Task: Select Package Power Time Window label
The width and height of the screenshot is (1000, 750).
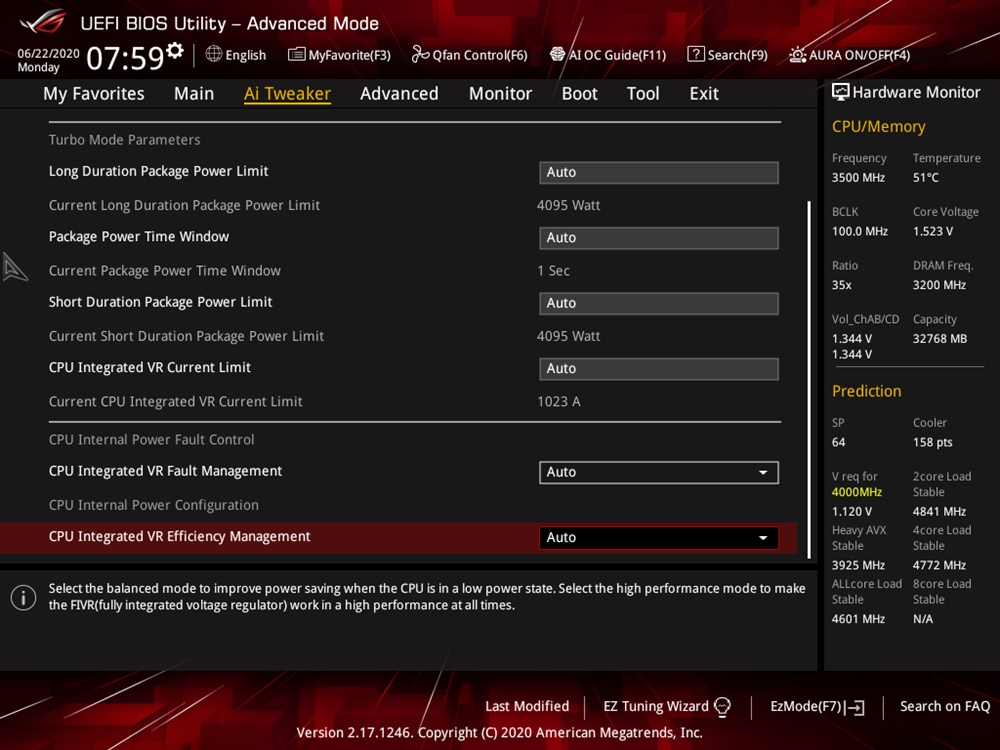Action: click(x=139, y=237)
